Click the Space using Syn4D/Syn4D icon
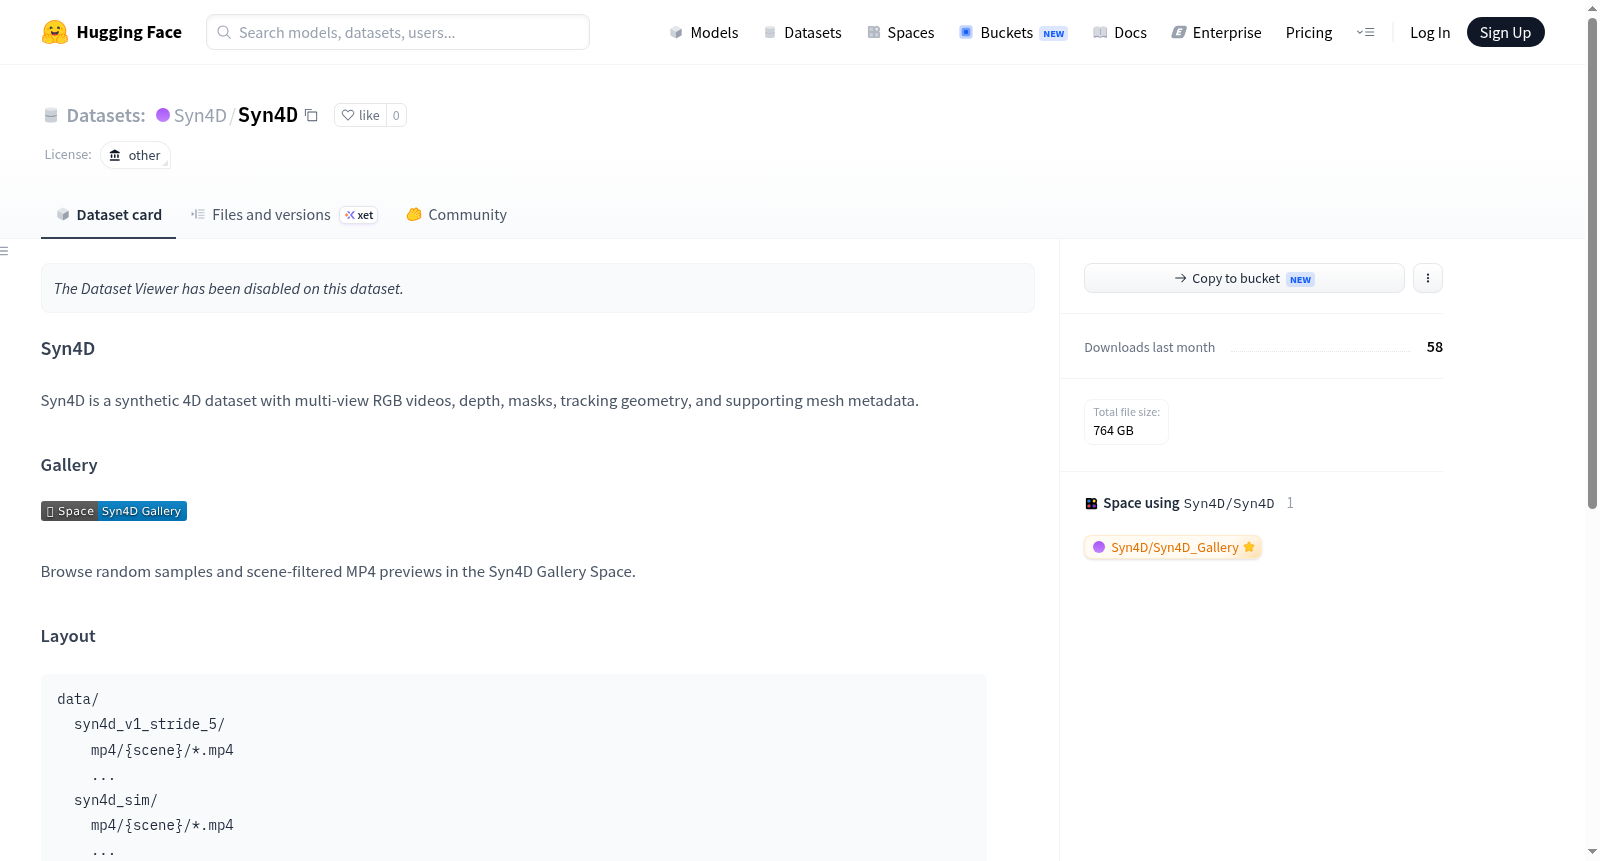Screen dimensions: 1600x861 click(x=1091, y=503)
